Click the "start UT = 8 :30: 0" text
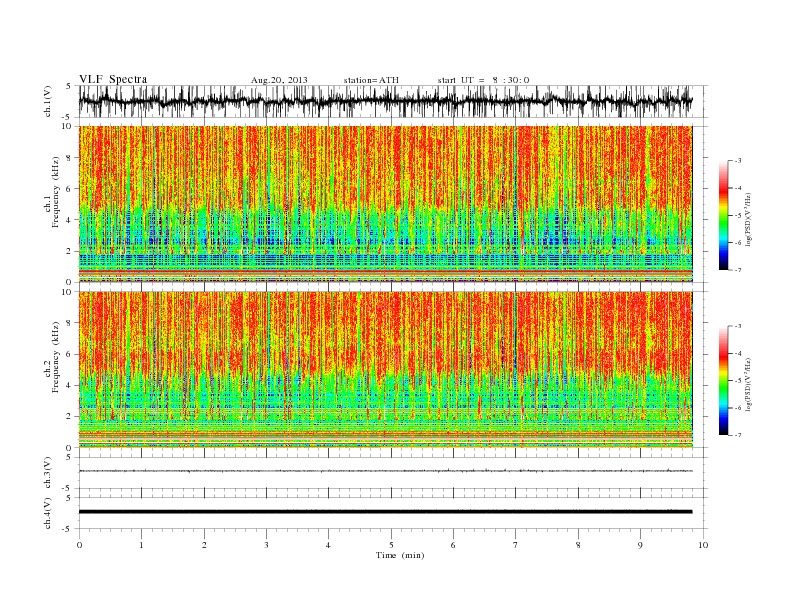 (x=483, y=80)
